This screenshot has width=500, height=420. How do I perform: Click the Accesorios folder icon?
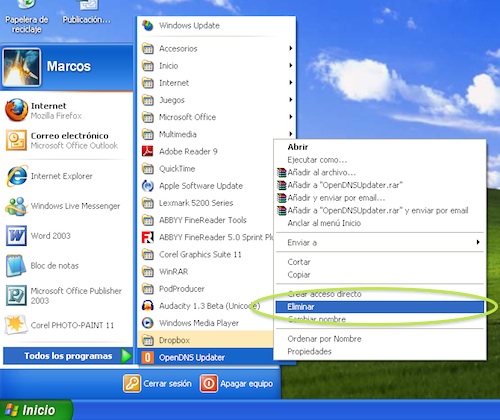[148, 49]
